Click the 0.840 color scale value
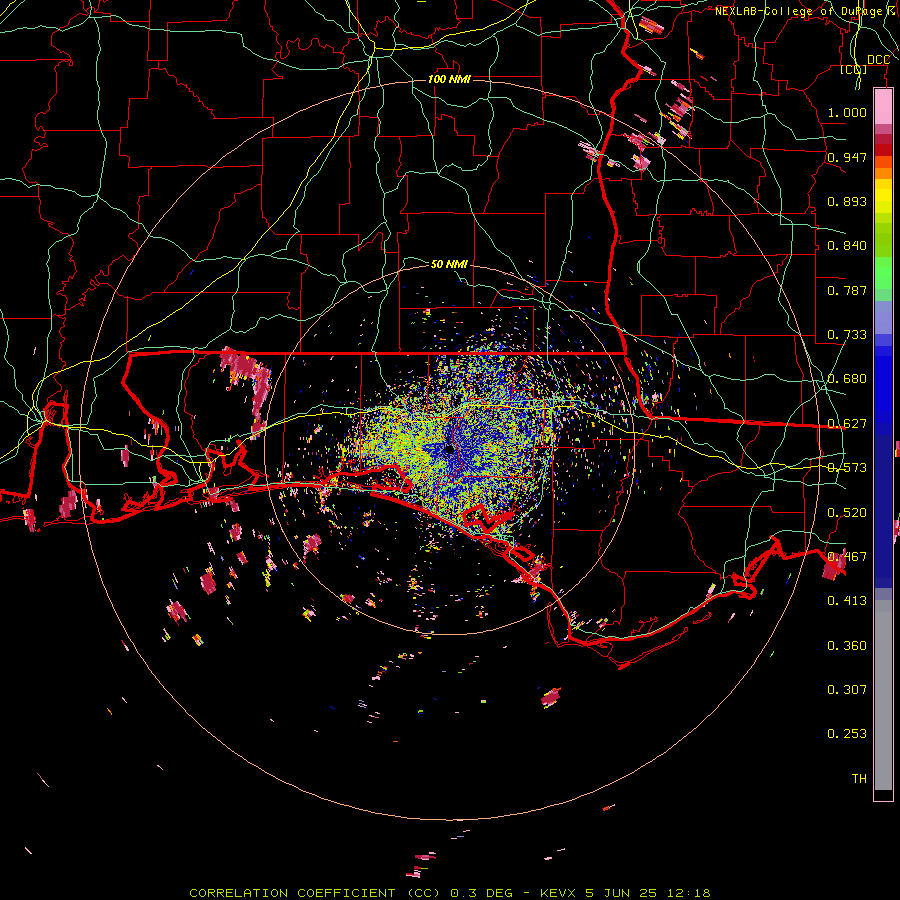The height and width of the screenshot is (900, 900). coord(847,246)
